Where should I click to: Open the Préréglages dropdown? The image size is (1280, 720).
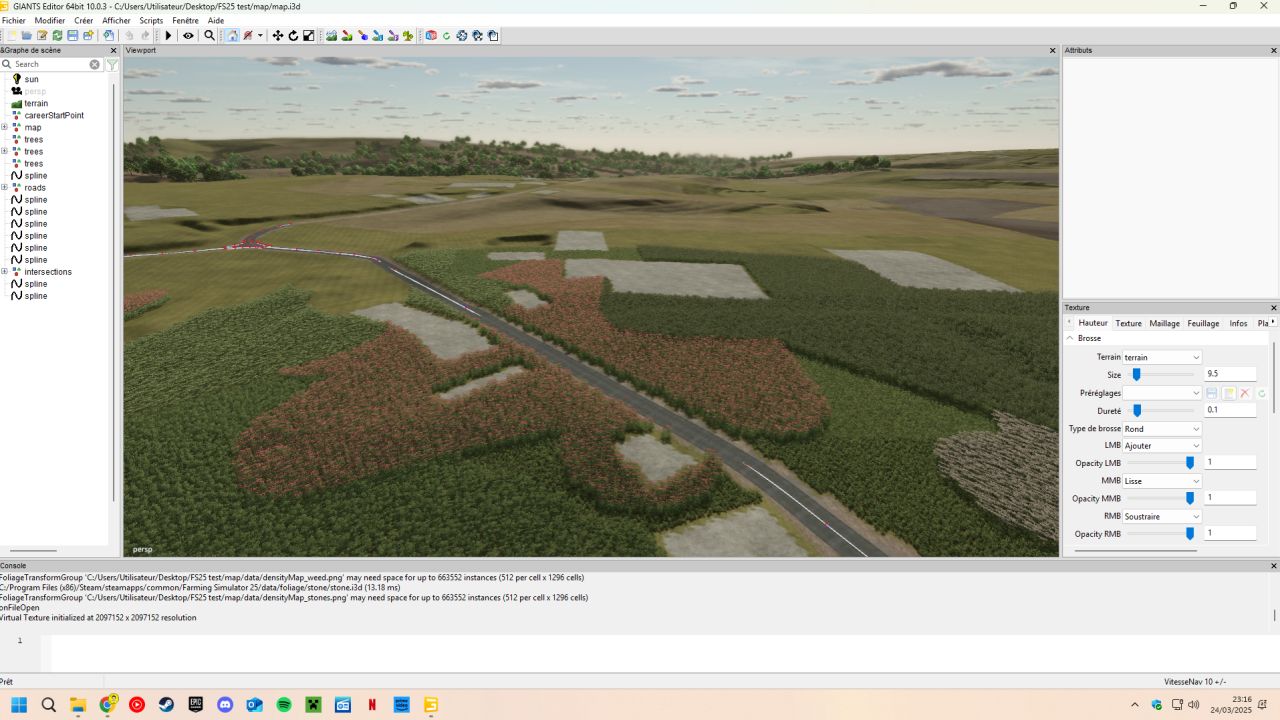(x=1162, y=393)
